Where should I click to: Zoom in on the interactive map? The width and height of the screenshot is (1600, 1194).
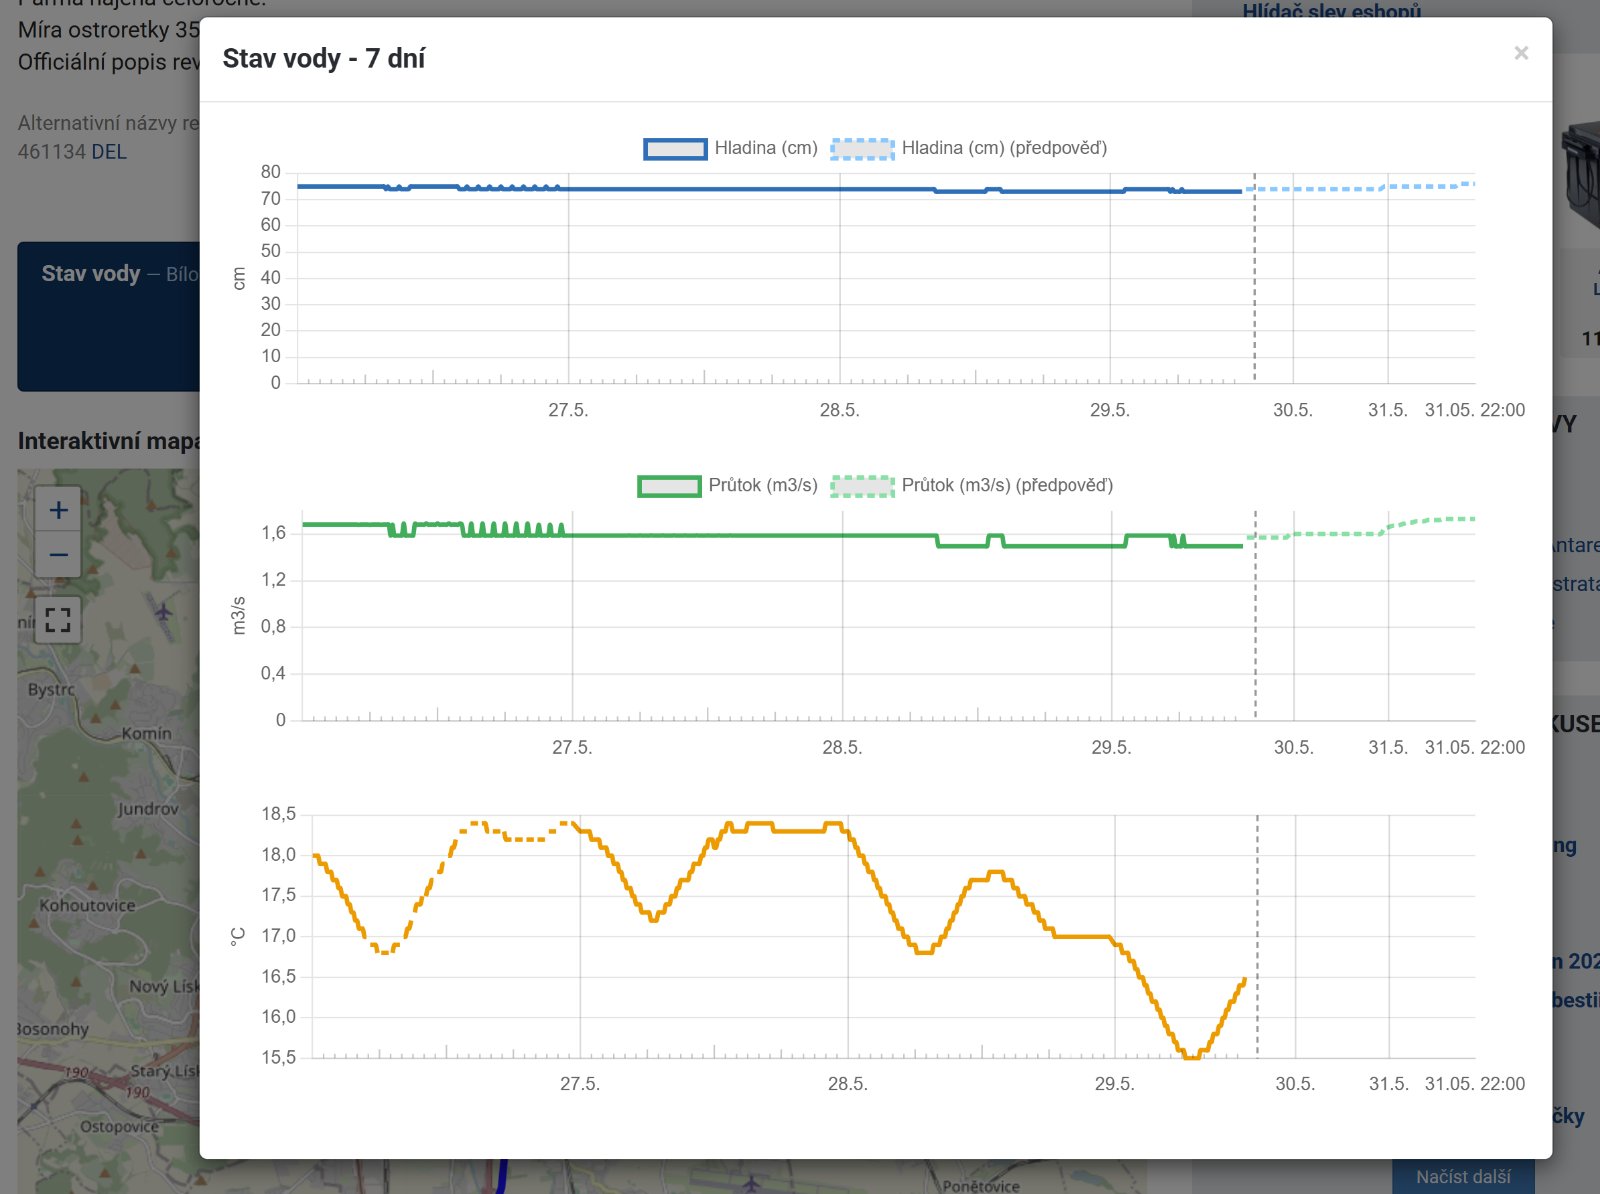[x=58, y=510]
